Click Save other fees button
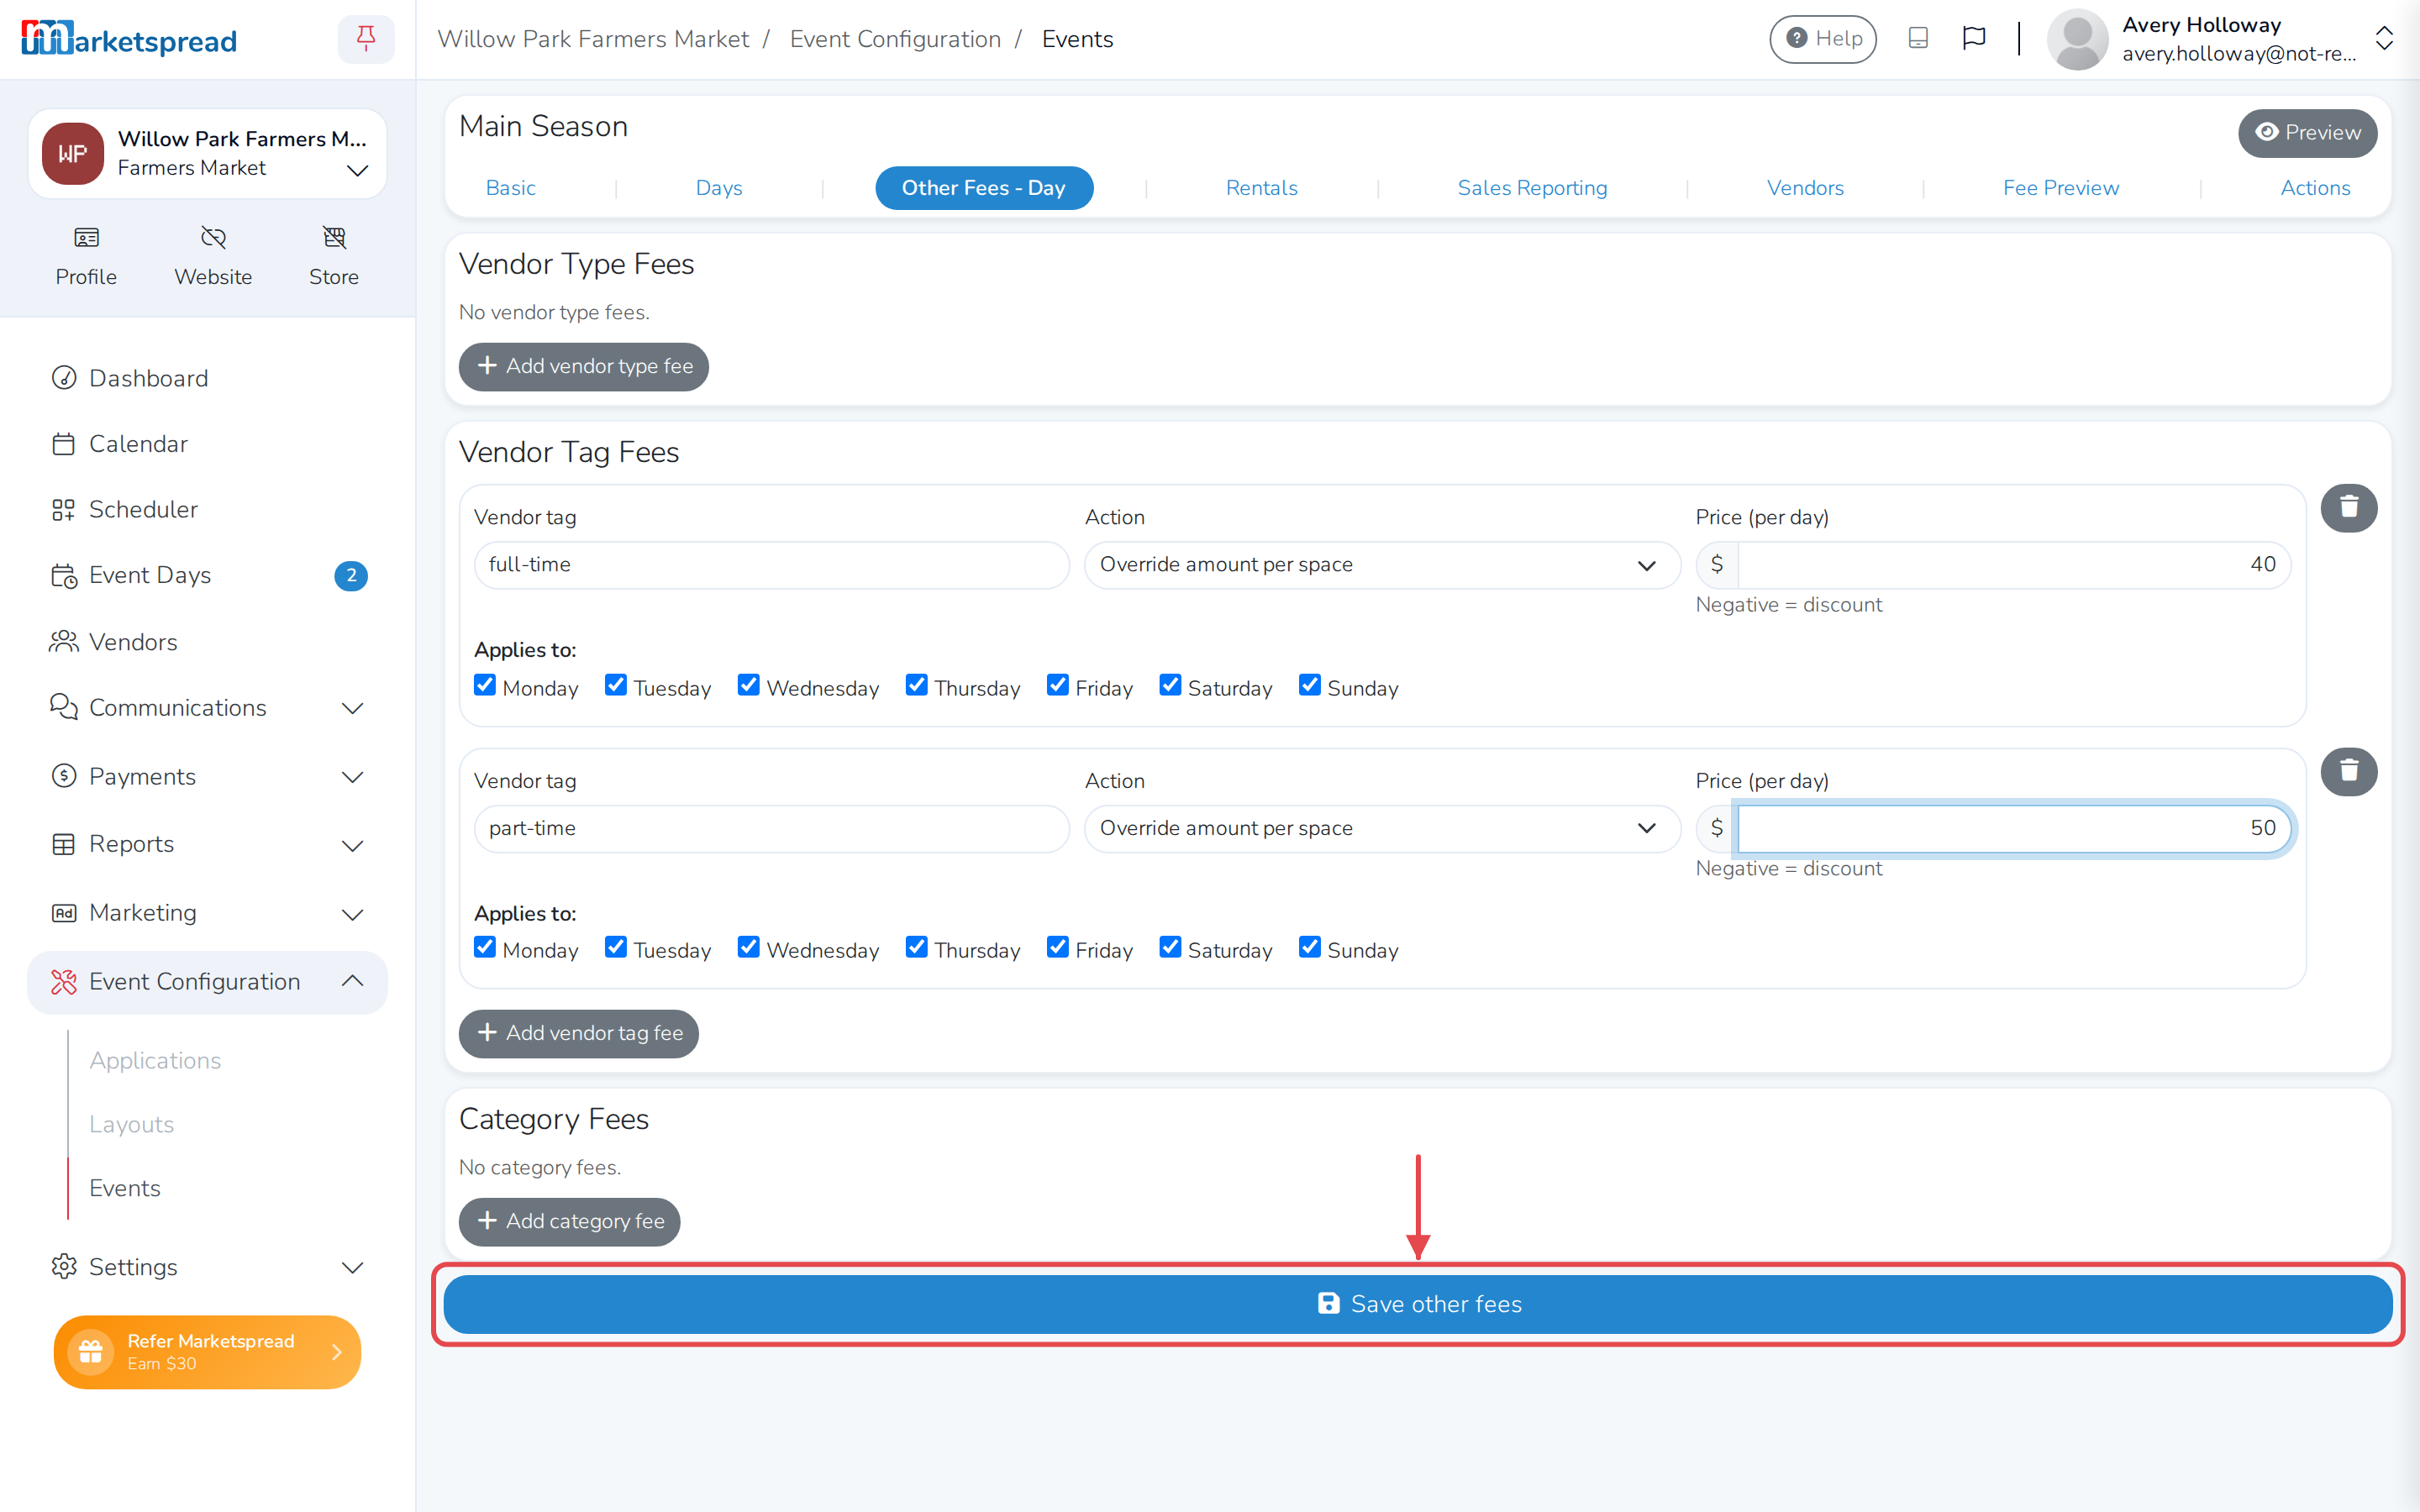2420x1512 pixels. pos(1418,1304)
